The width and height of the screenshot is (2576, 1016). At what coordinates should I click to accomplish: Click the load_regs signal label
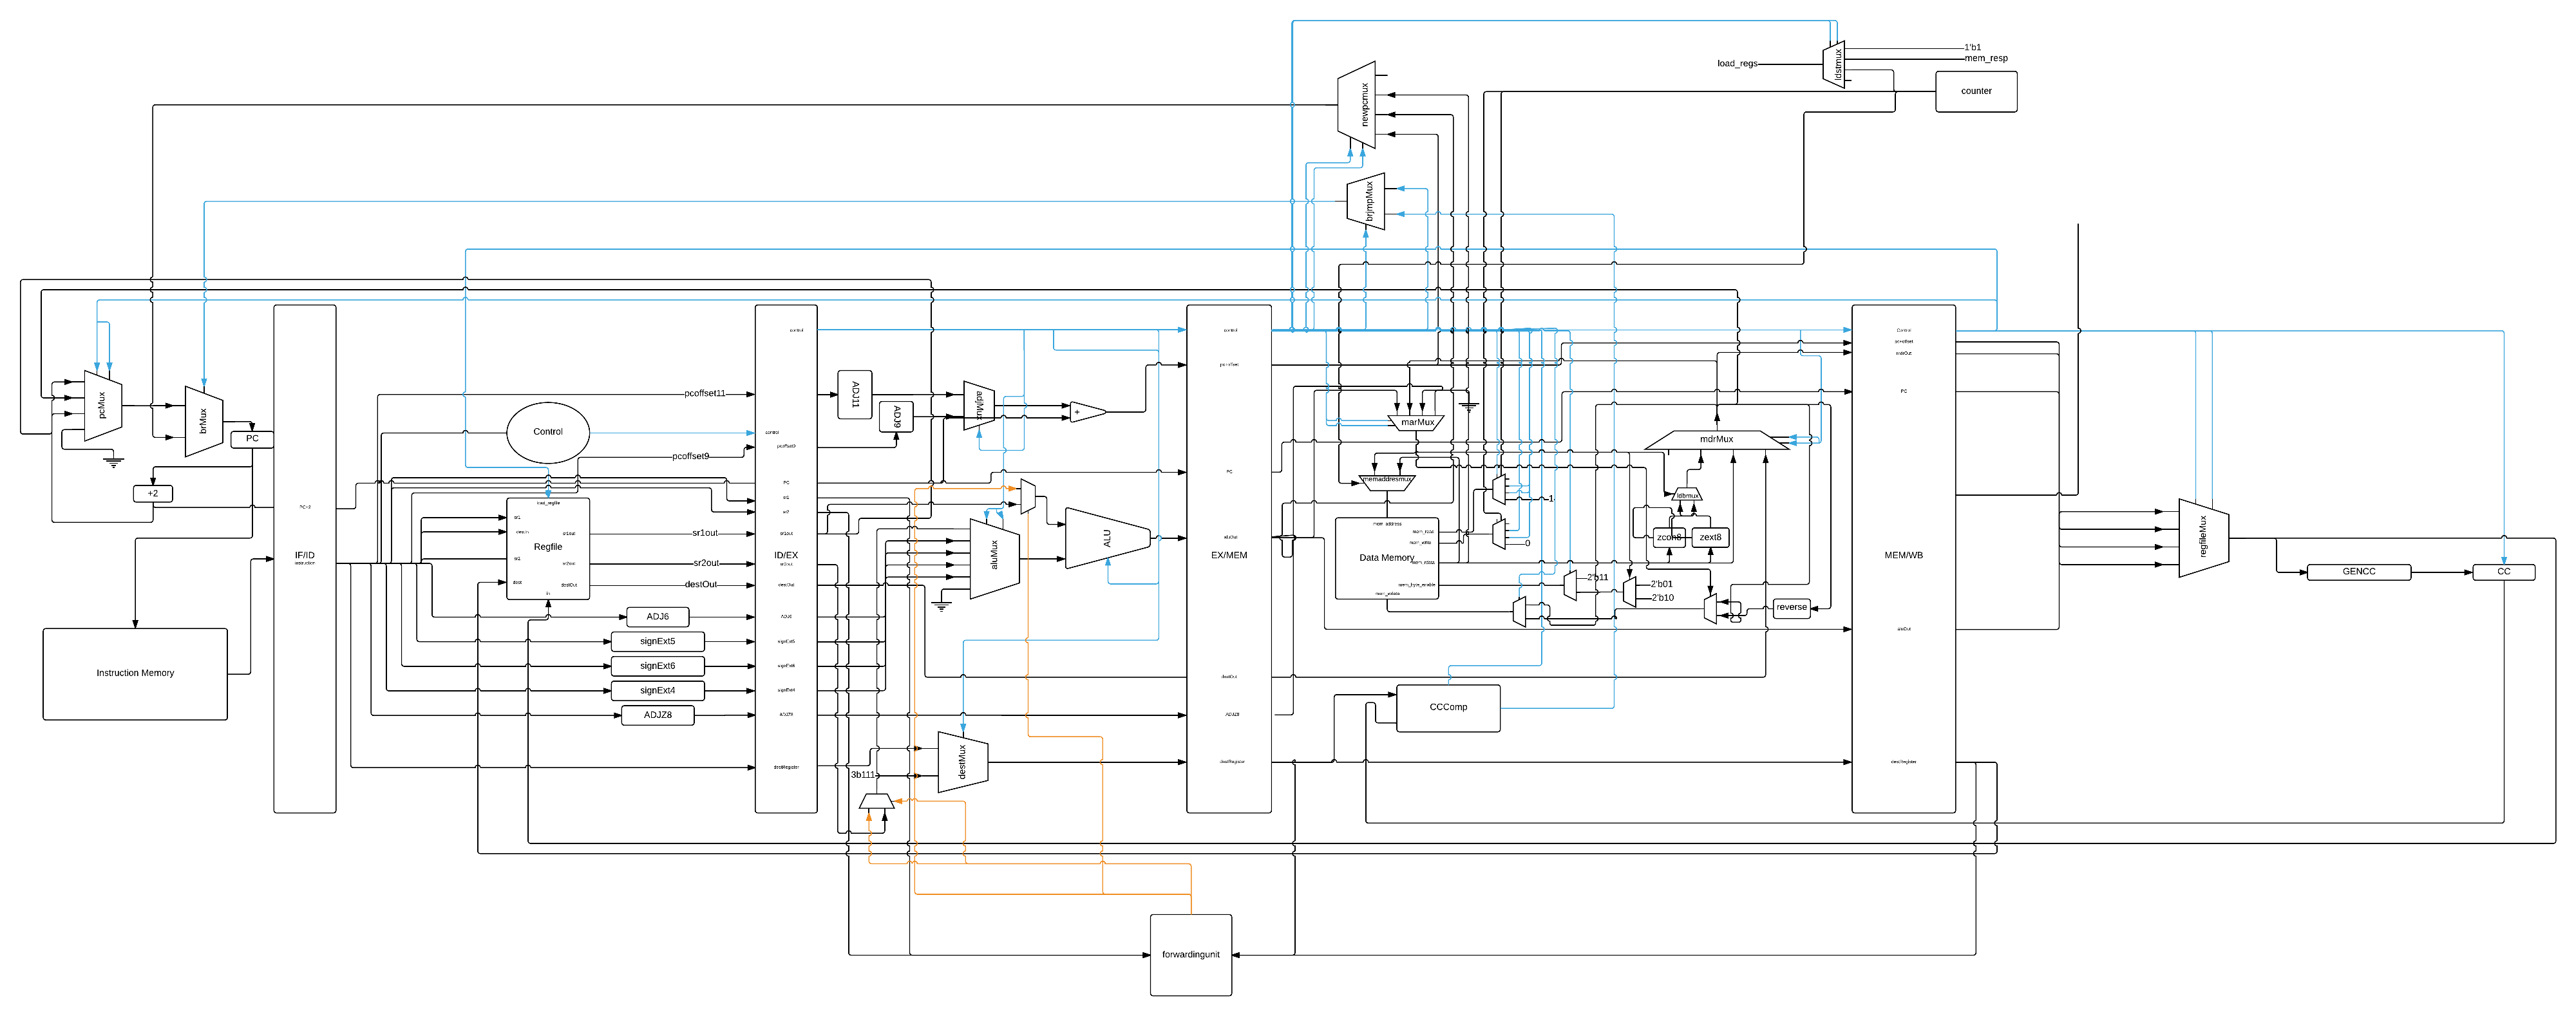1737,64
